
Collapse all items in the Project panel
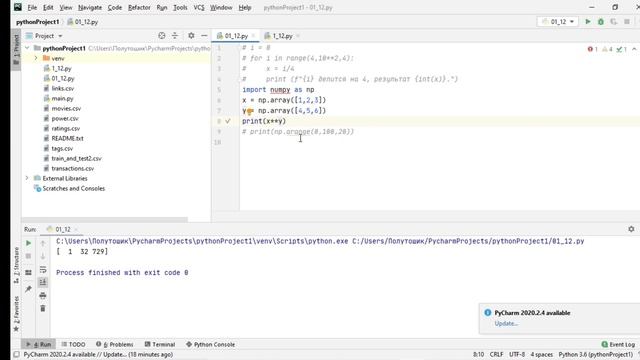(x=175, y=36)
